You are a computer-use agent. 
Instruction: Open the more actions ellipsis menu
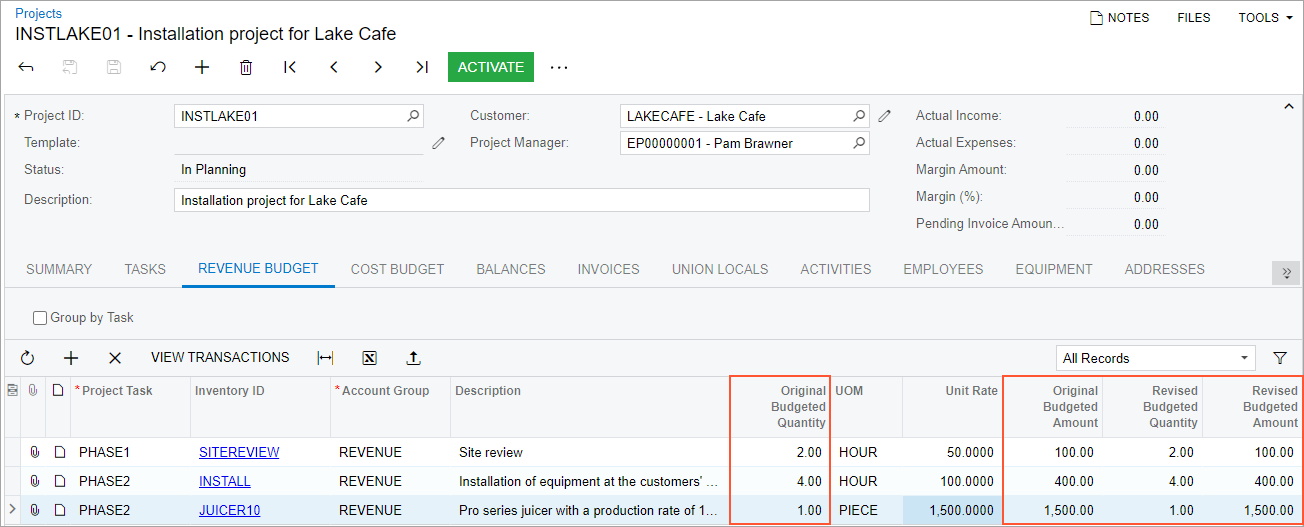559,67
